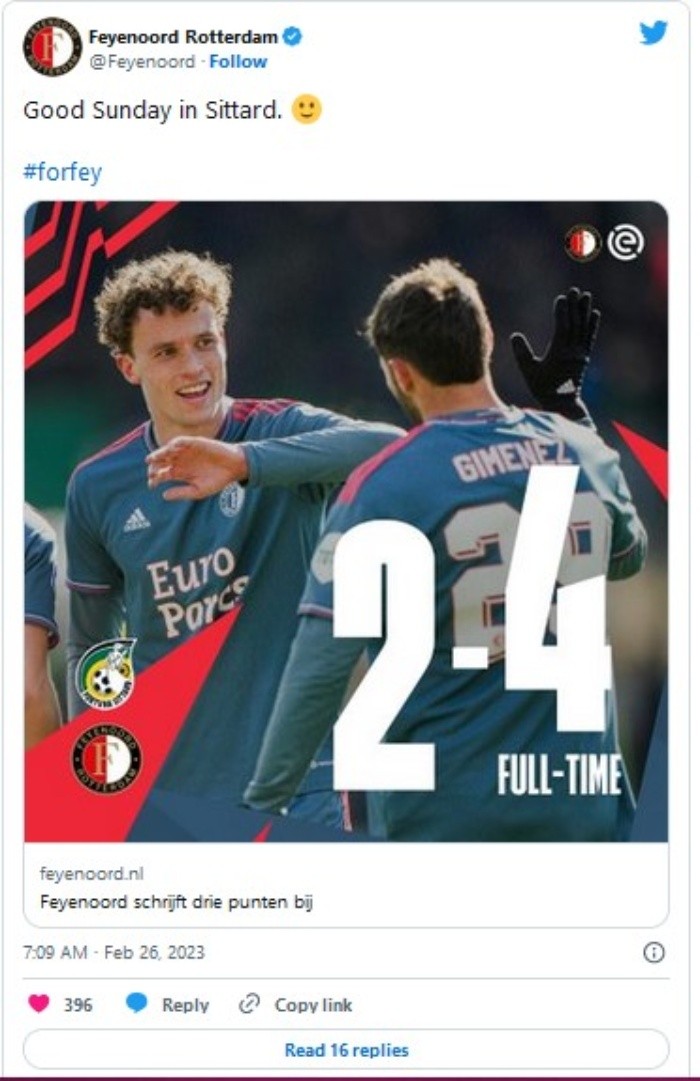Click Feyenoord Rotterdam display name
The image size is (700, 1081).
183,37
